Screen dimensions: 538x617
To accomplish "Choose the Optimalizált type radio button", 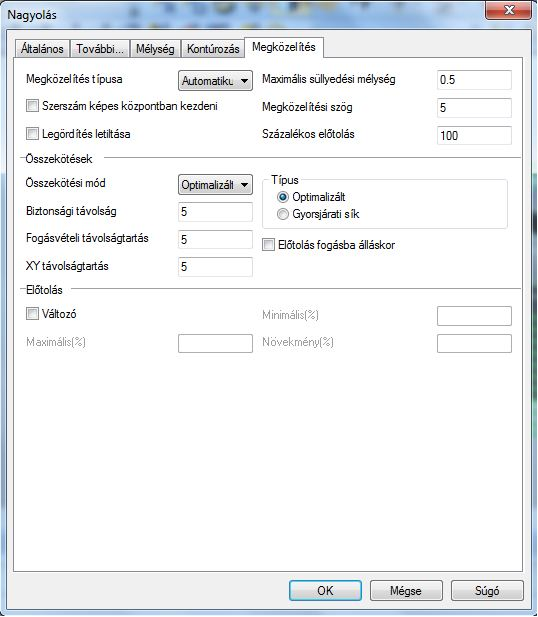I will pyautogui.click(x=283, y=197).
